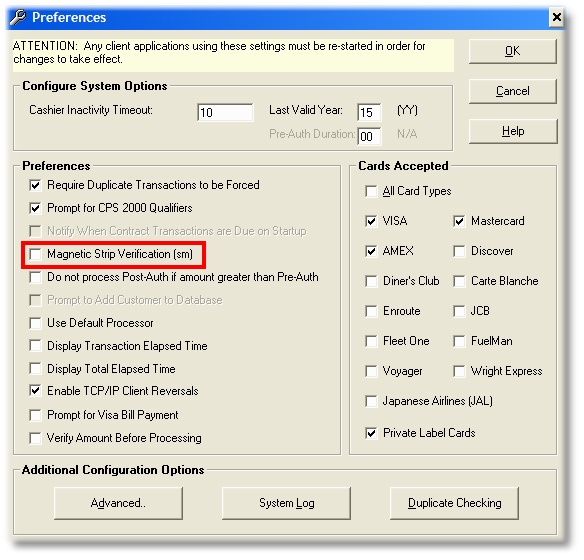Check the Enroute checkbox

tap(371, 311)
